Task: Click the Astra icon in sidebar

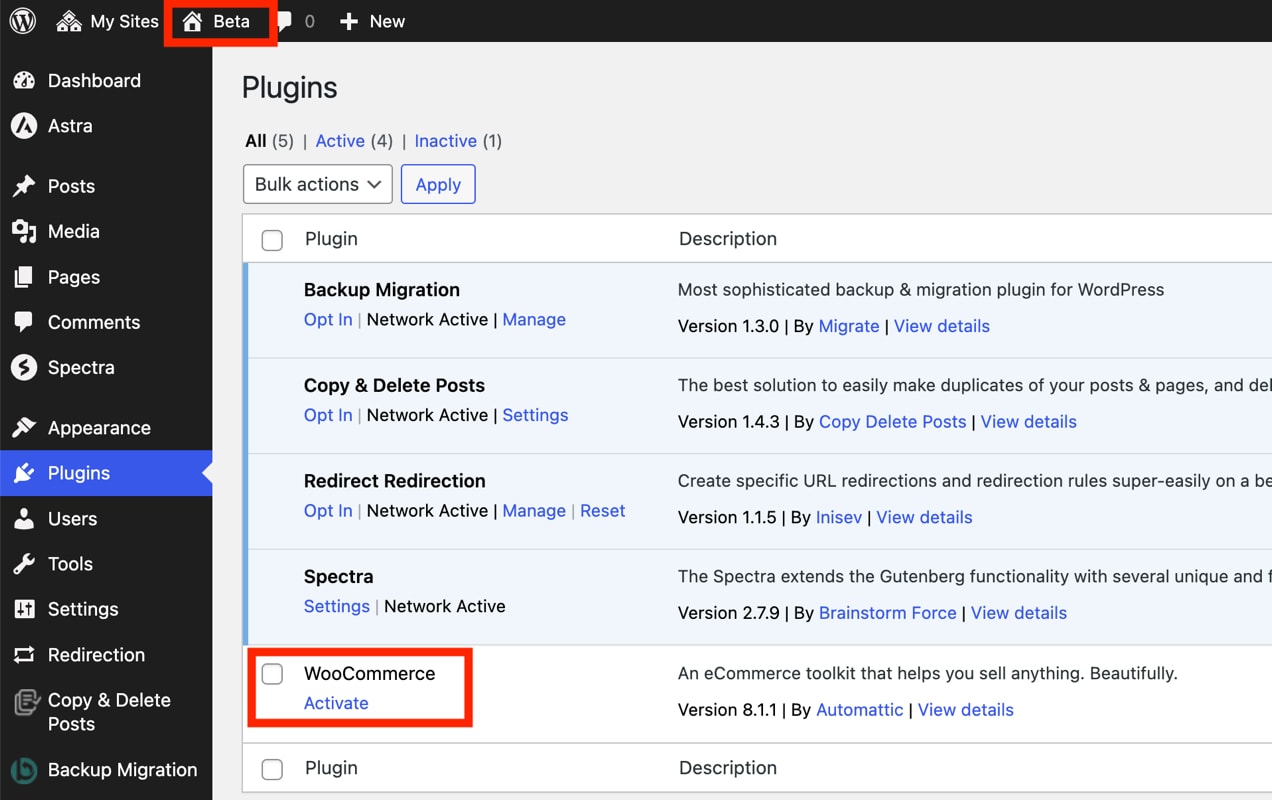Action: [x=24, y=126]
